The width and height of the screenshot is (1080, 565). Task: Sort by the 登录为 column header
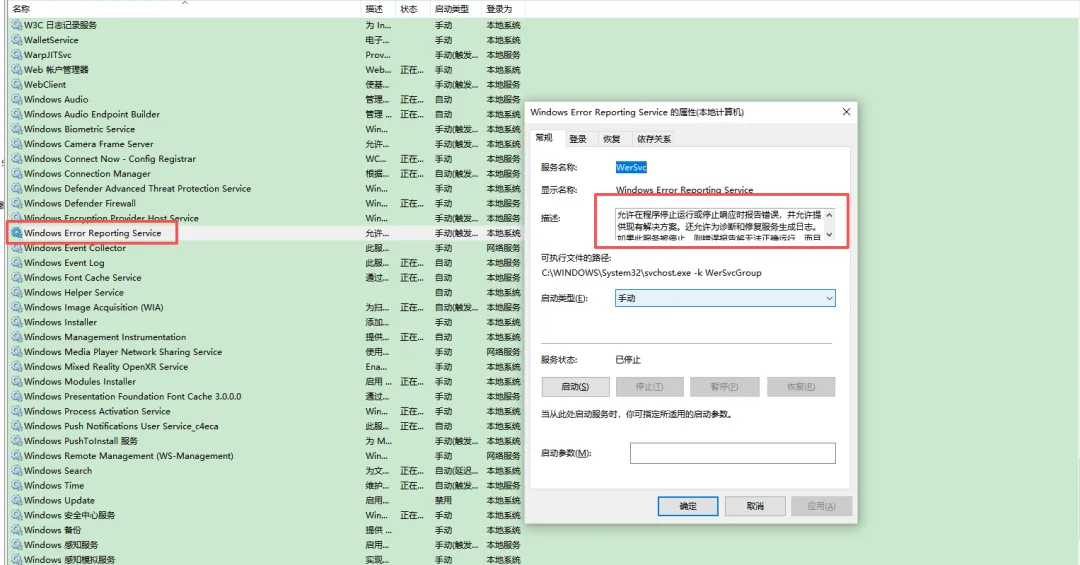503,9
